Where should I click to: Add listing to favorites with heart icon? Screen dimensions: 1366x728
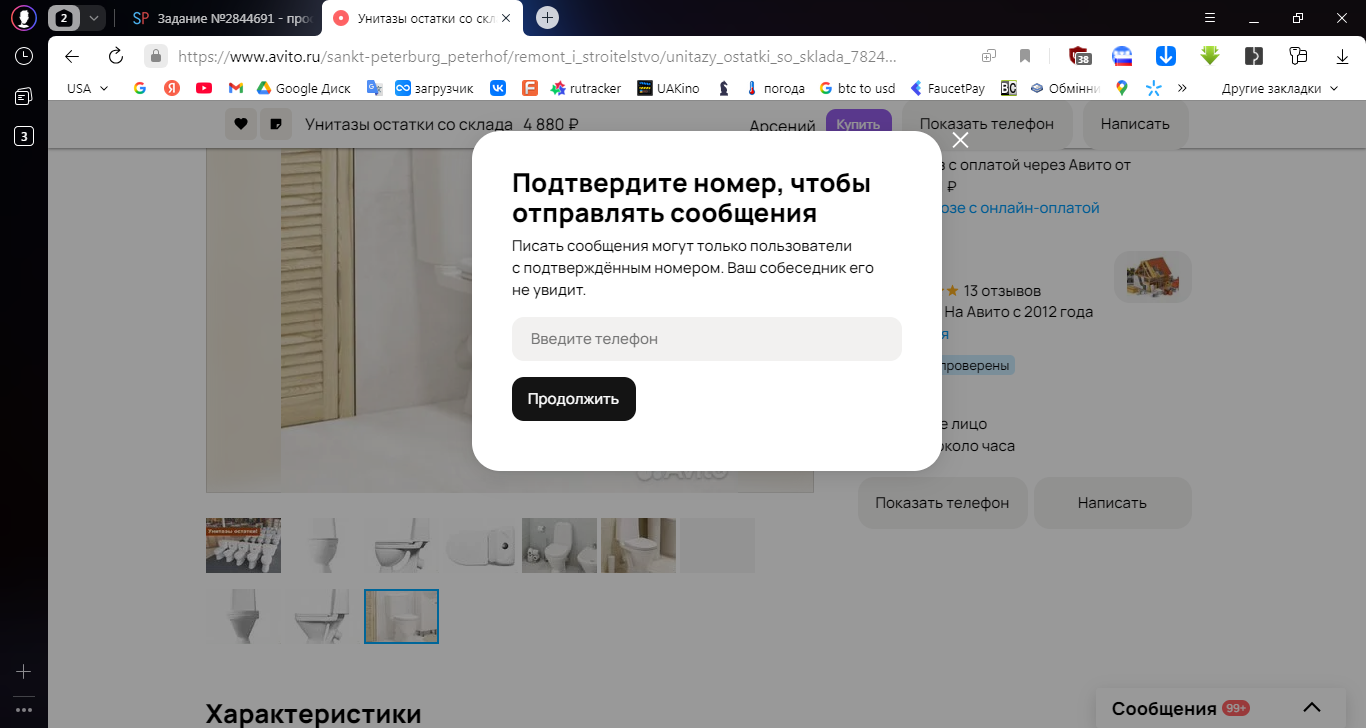240,125
